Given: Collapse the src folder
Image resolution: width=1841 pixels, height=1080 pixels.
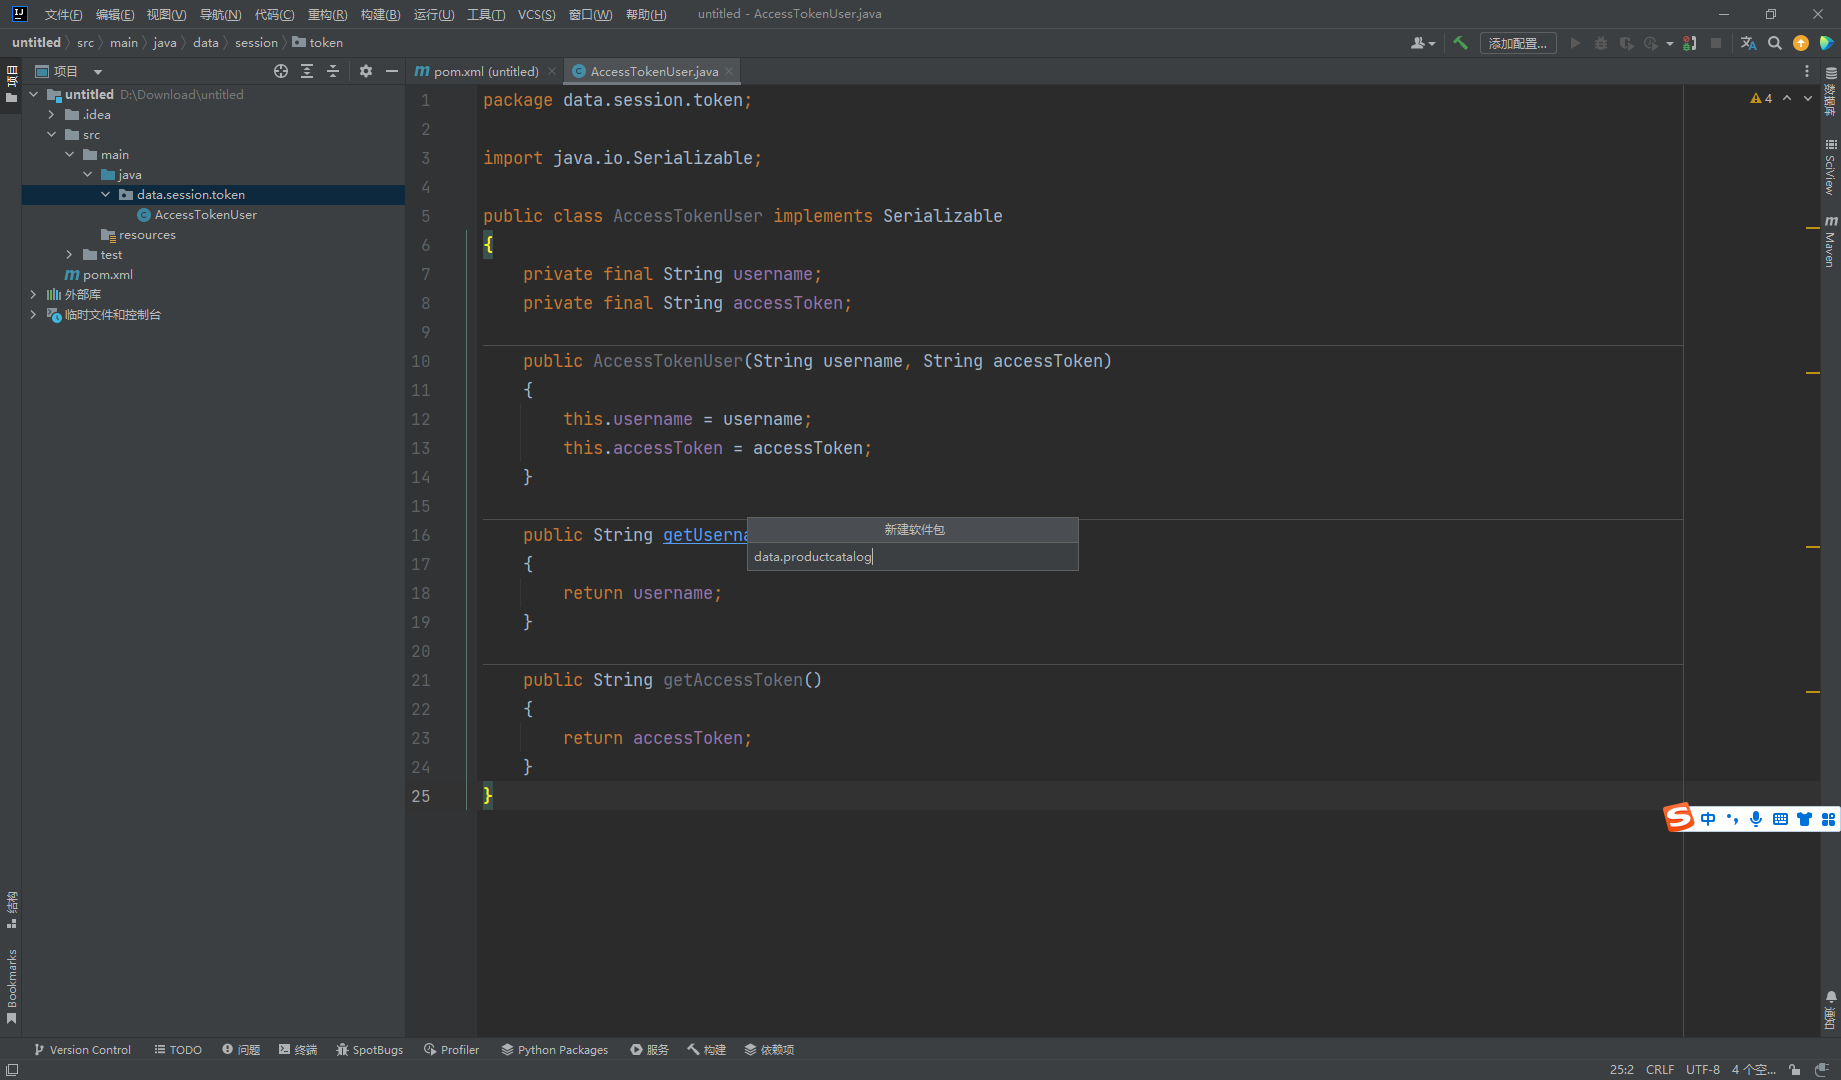Looking at the screenshot, I should coord(51,135).
